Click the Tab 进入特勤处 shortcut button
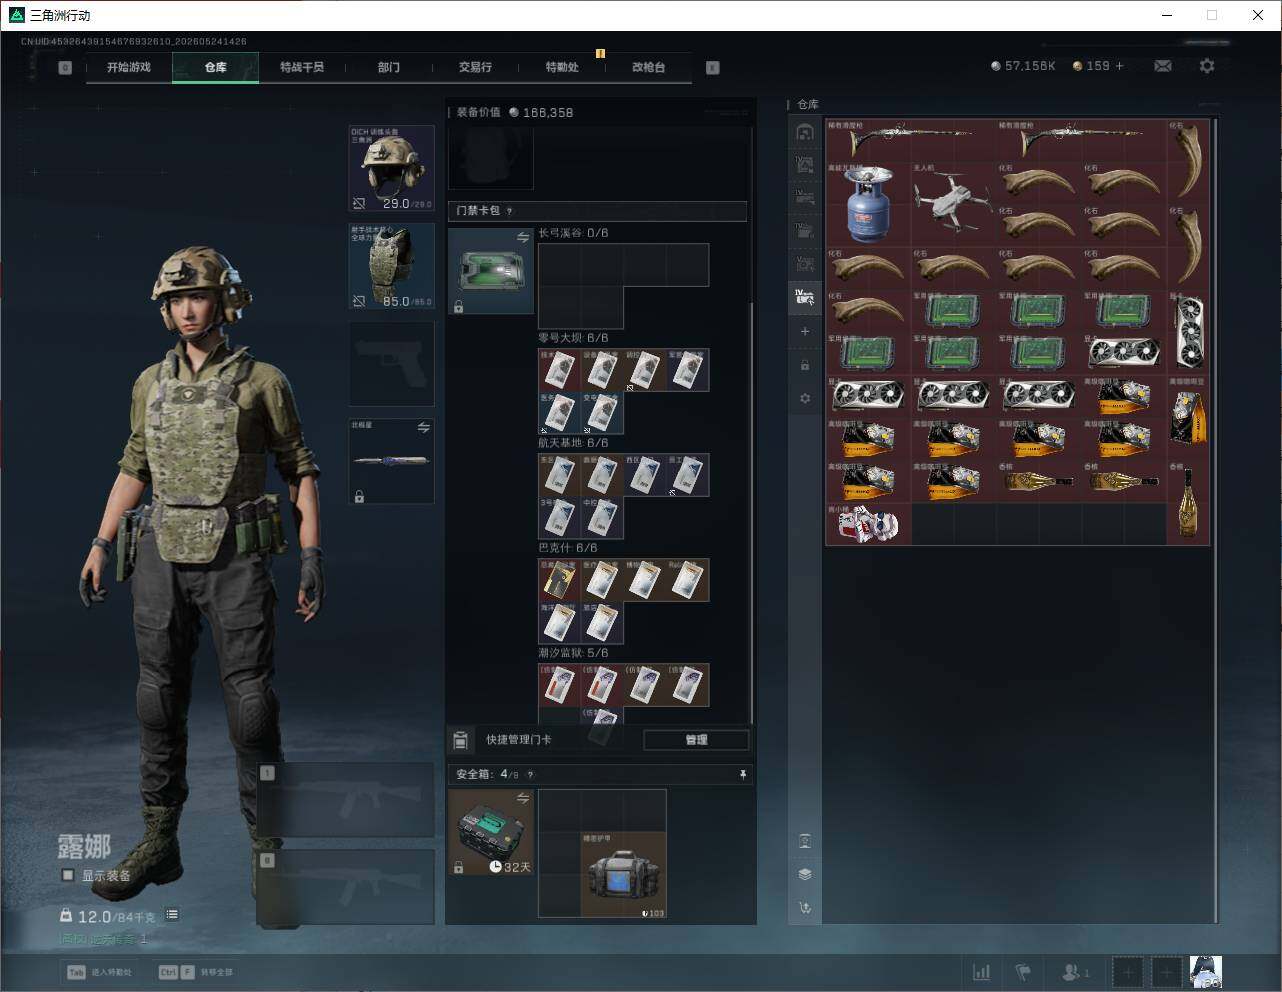 [x=100, y=972]
